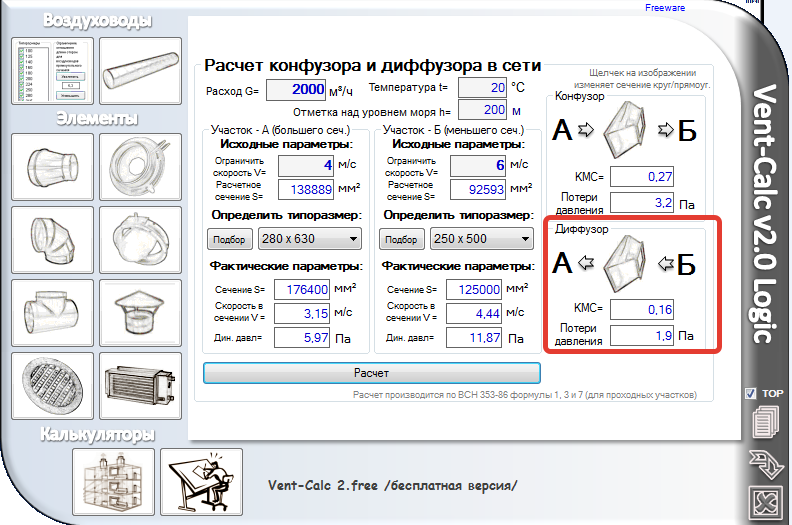Click the Калькуляторы section heading
792x525 pixels.
(97, 434)
